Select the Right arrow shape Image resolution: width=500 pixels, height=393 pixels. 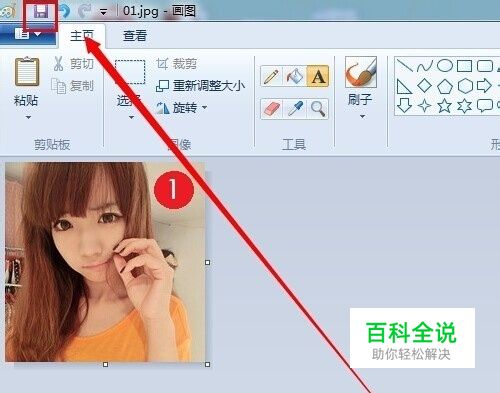click(x=485, y=86)
